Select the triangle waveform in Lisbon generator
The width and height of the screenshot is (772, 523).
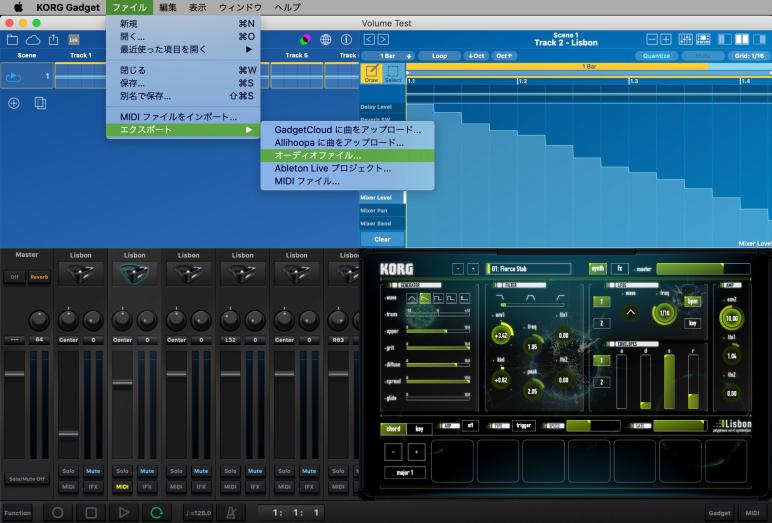412,298
